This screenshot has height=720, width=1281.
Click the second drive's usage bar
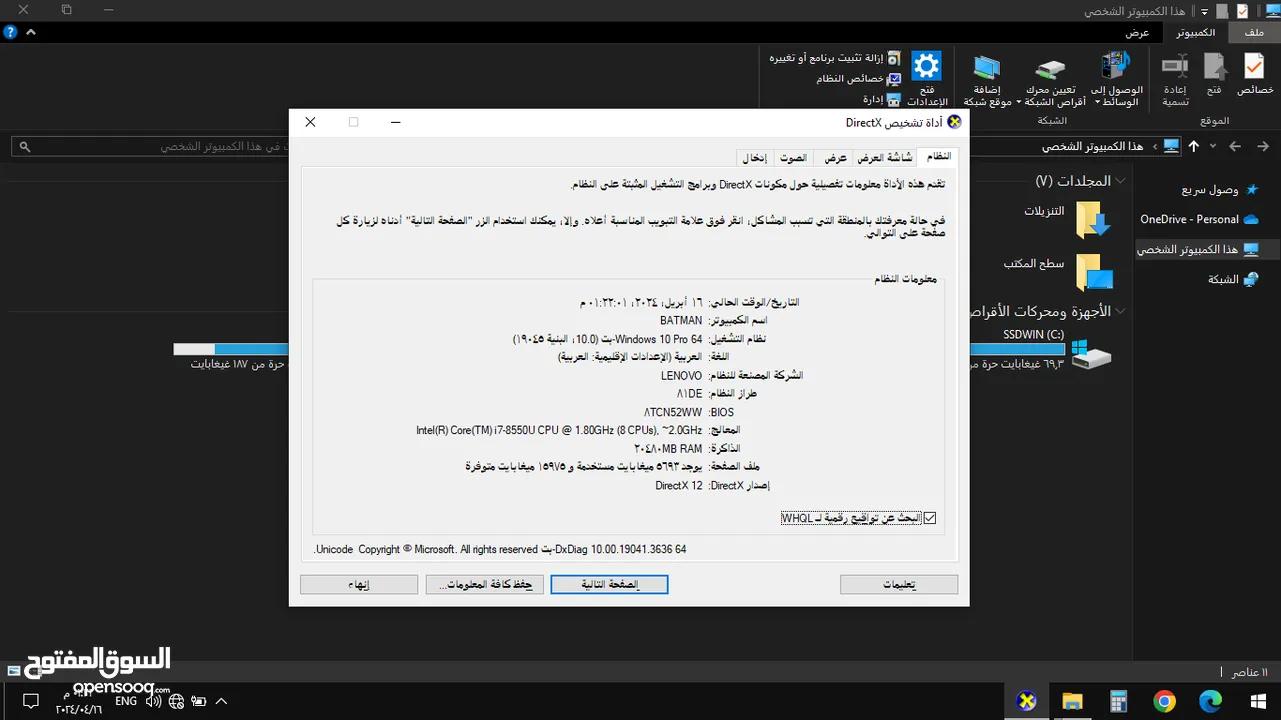point(231,349)
